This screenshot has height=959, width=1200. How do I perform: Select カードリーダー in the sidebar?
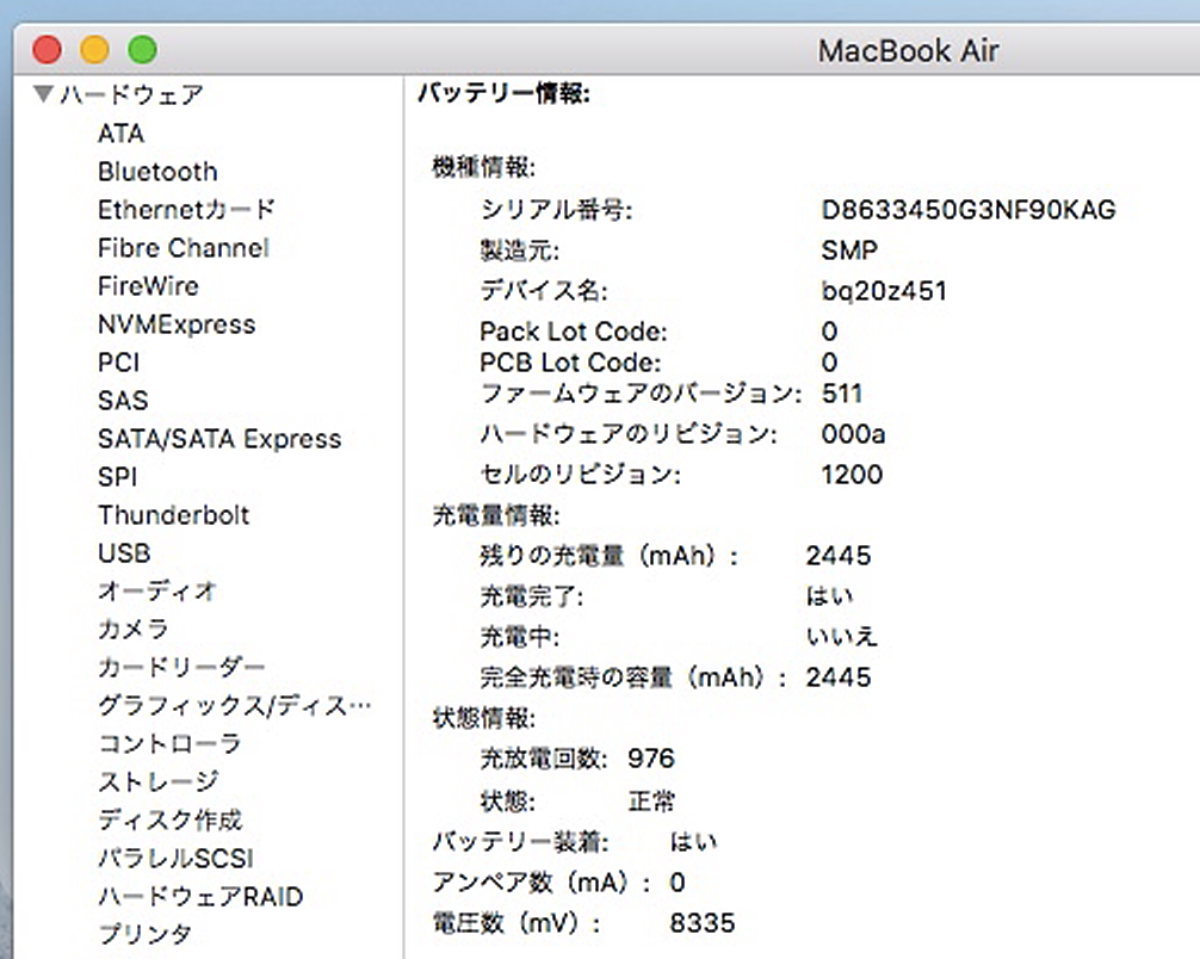click(x=182, y=667)
